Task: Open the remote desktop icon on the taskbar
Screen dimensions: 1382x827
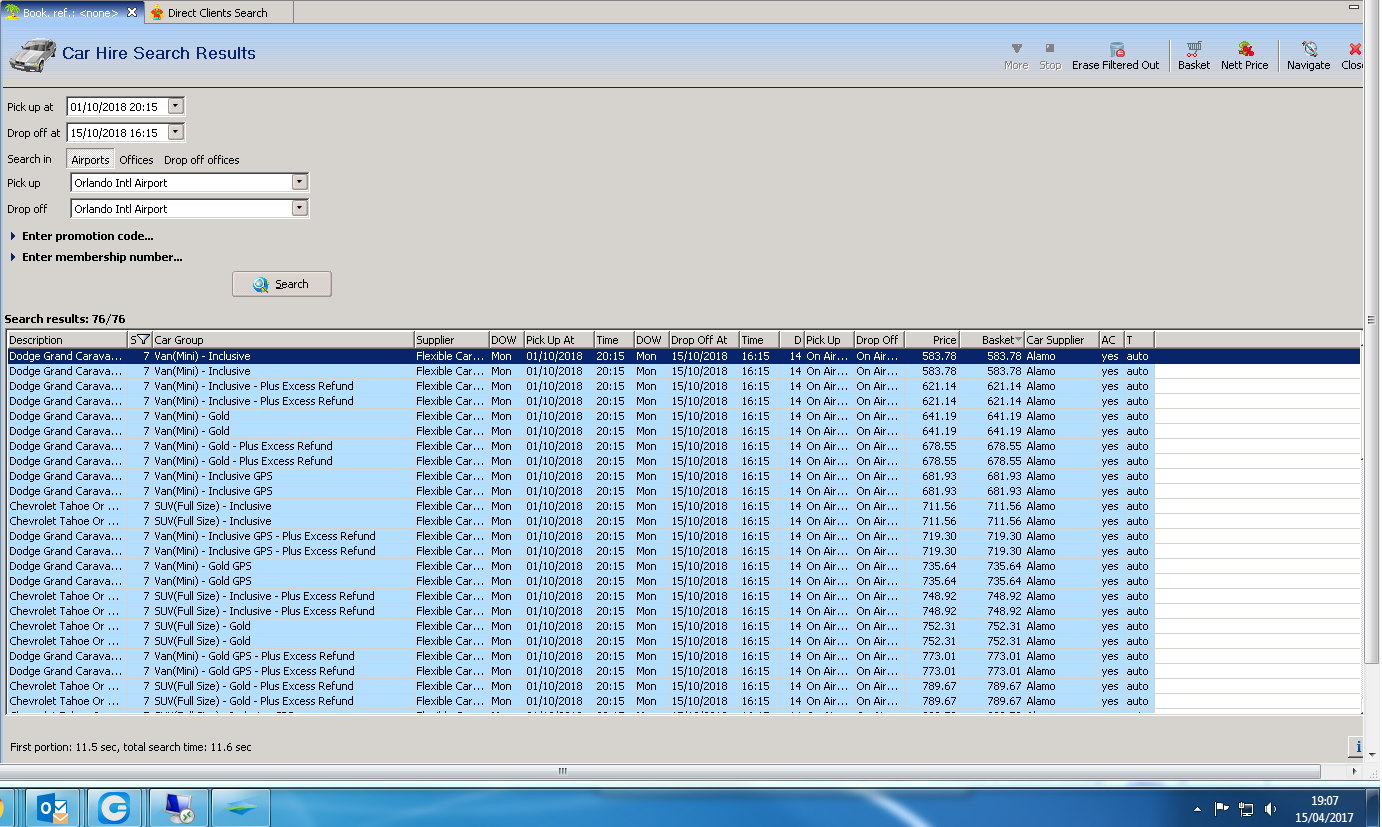Action: (x=178, y=808)
